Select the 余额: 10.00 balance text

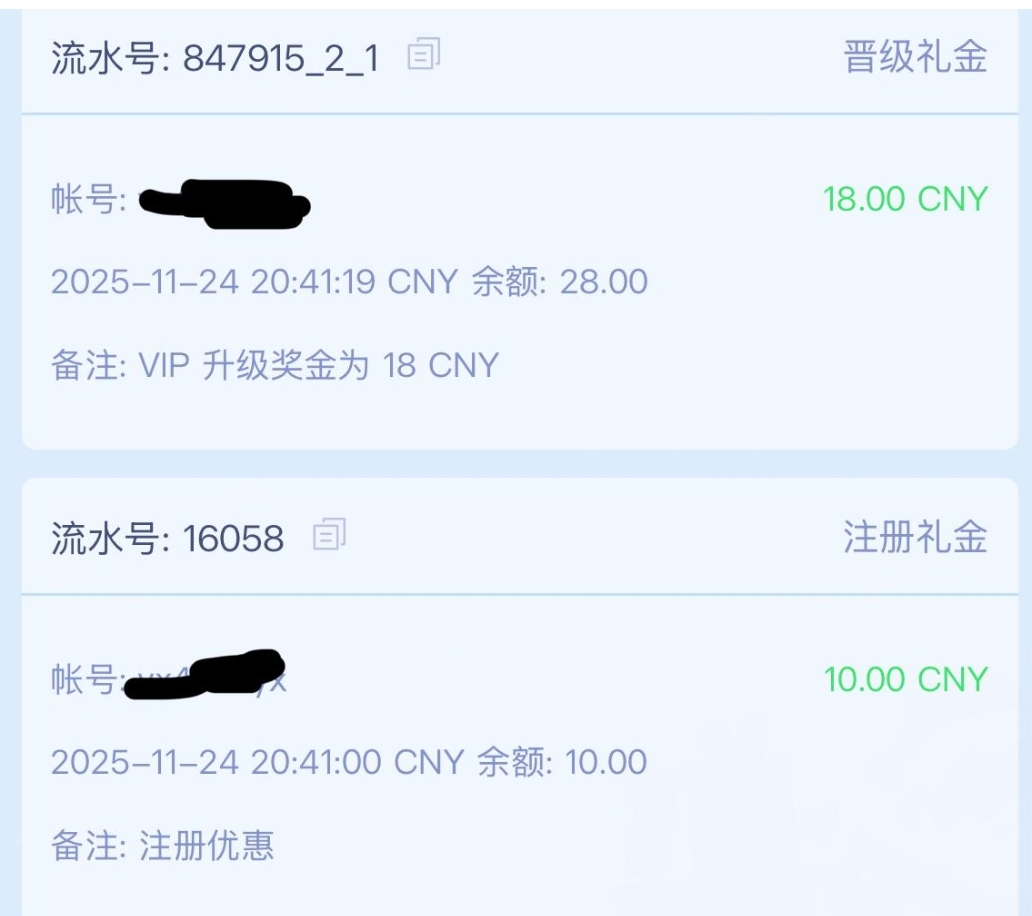pos(561,763)
